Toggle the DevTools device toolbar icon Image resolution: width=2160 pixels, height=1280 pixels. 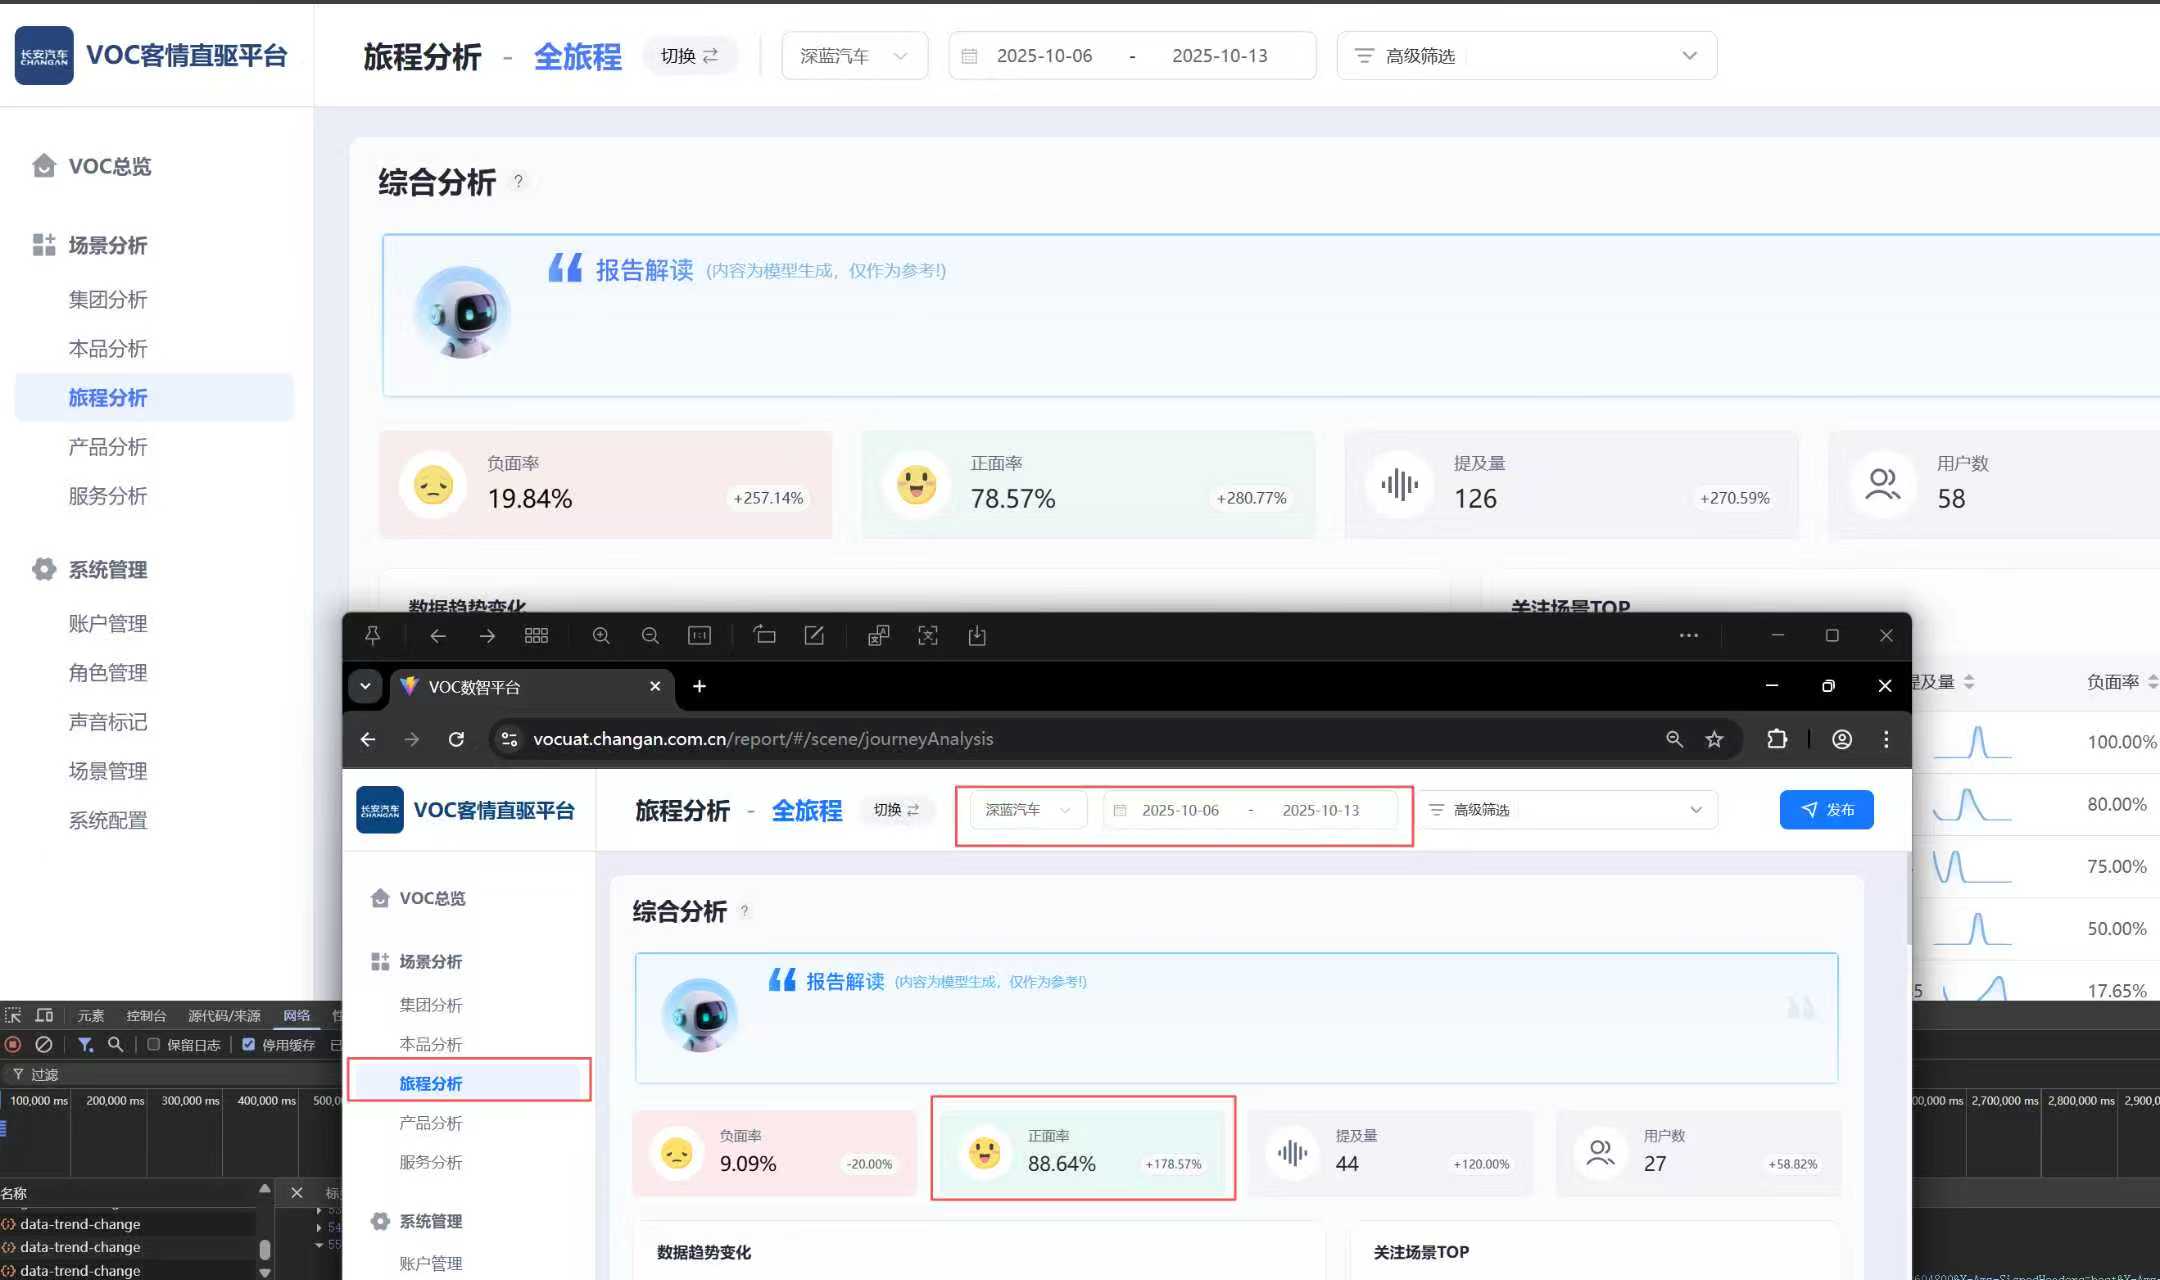pyautogui.click(x=44, y=1015)
